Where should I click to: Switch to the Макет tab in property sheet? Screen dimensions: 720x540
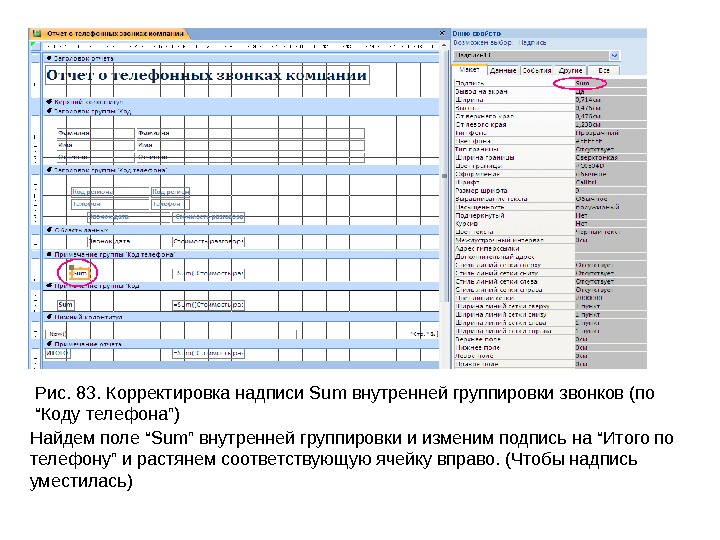[x=469, y=70]
